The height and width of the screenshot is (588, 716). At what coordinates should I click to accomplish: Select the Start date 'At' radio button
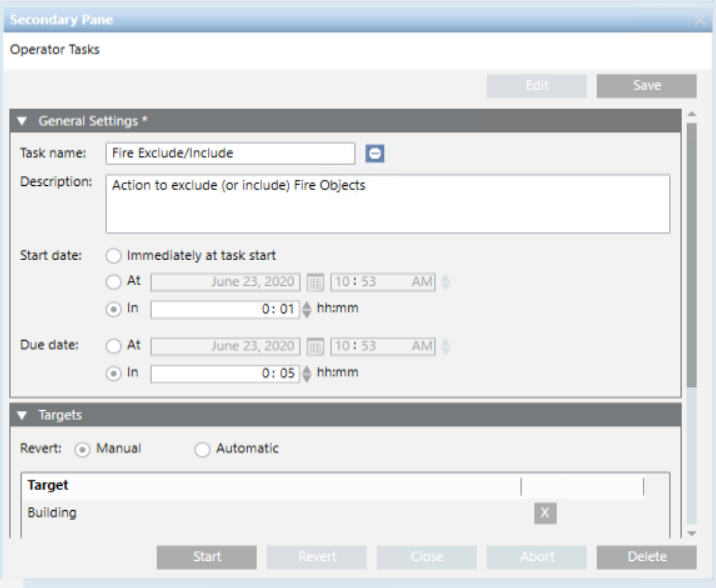(x=114, y=282)
